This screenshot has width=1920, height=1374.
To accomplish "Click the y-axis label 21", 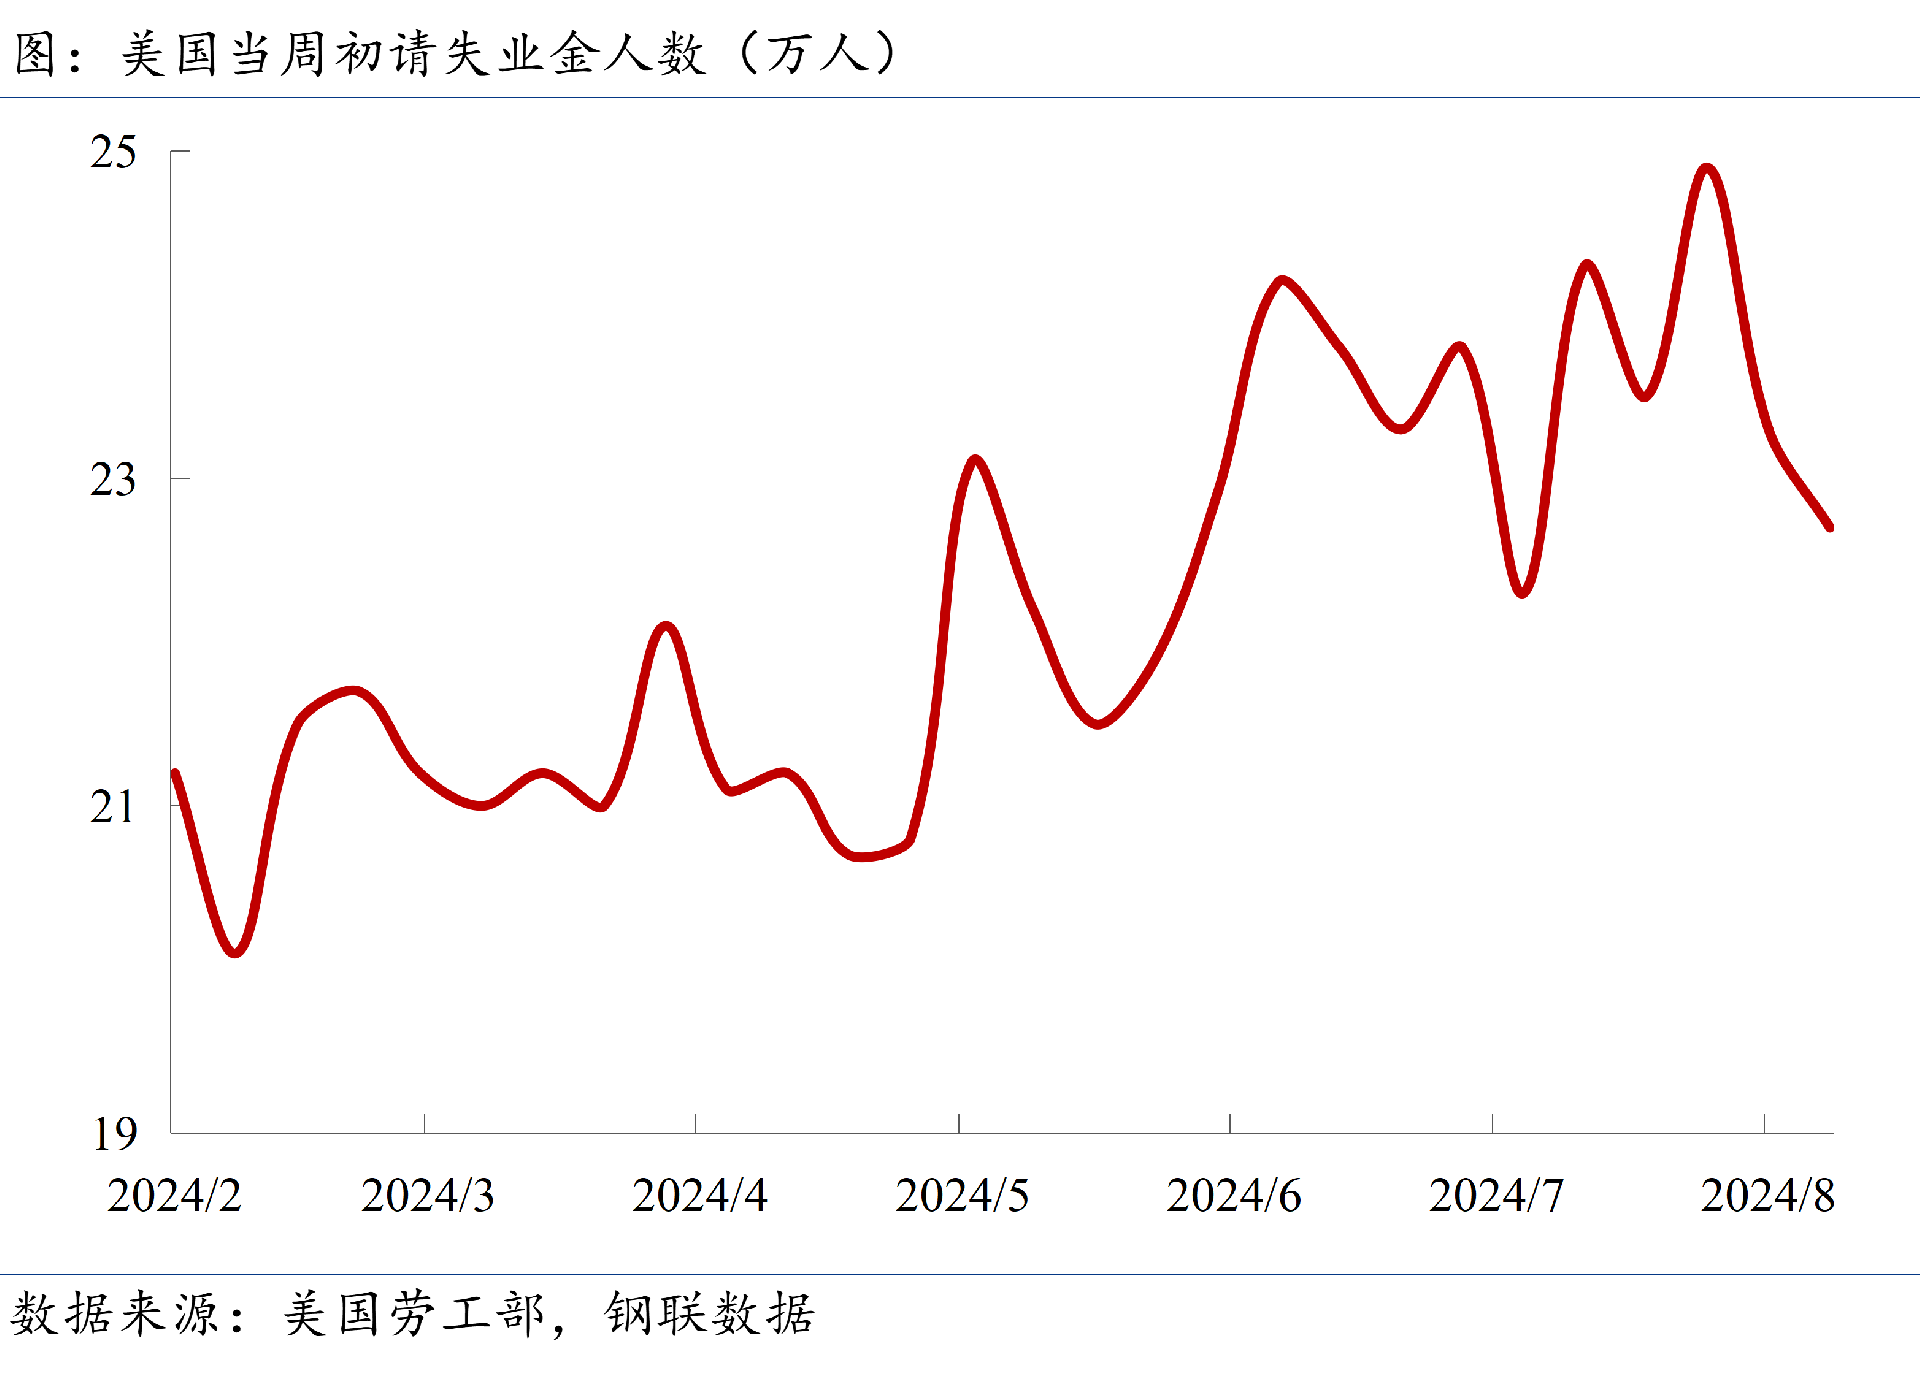I will click(x=113, y=807).
